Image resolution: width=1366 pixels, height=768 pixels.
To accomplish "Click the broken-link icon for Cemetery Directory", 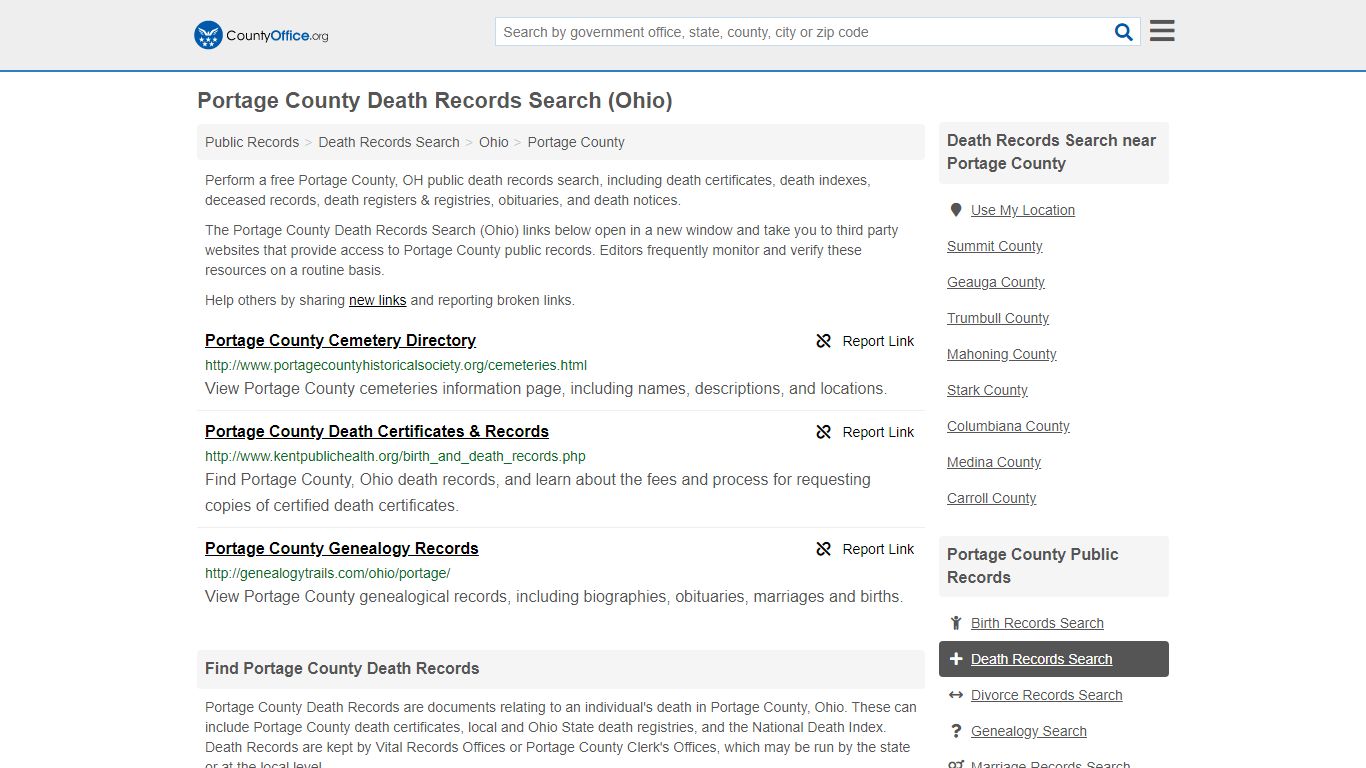I will point(824,341).
